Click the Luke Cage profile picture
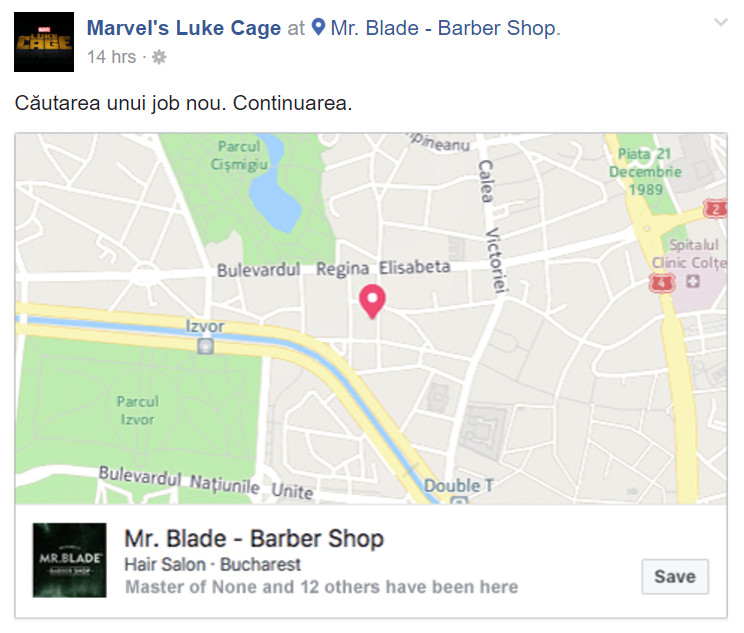This screenshot has width=744, height=633. click(44, 42)
